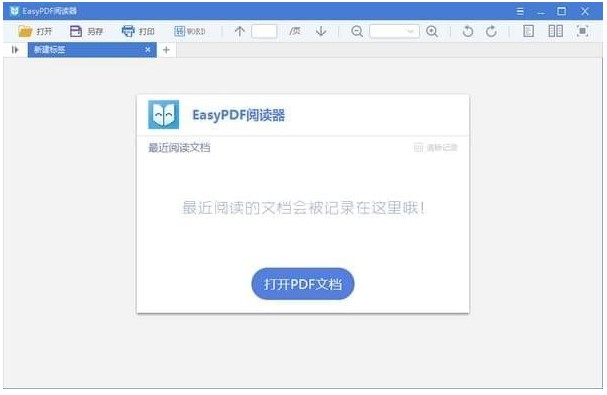Click the 最近阅读文档 heading
Viewport: 607px width, 395px height.
[179, 148]
